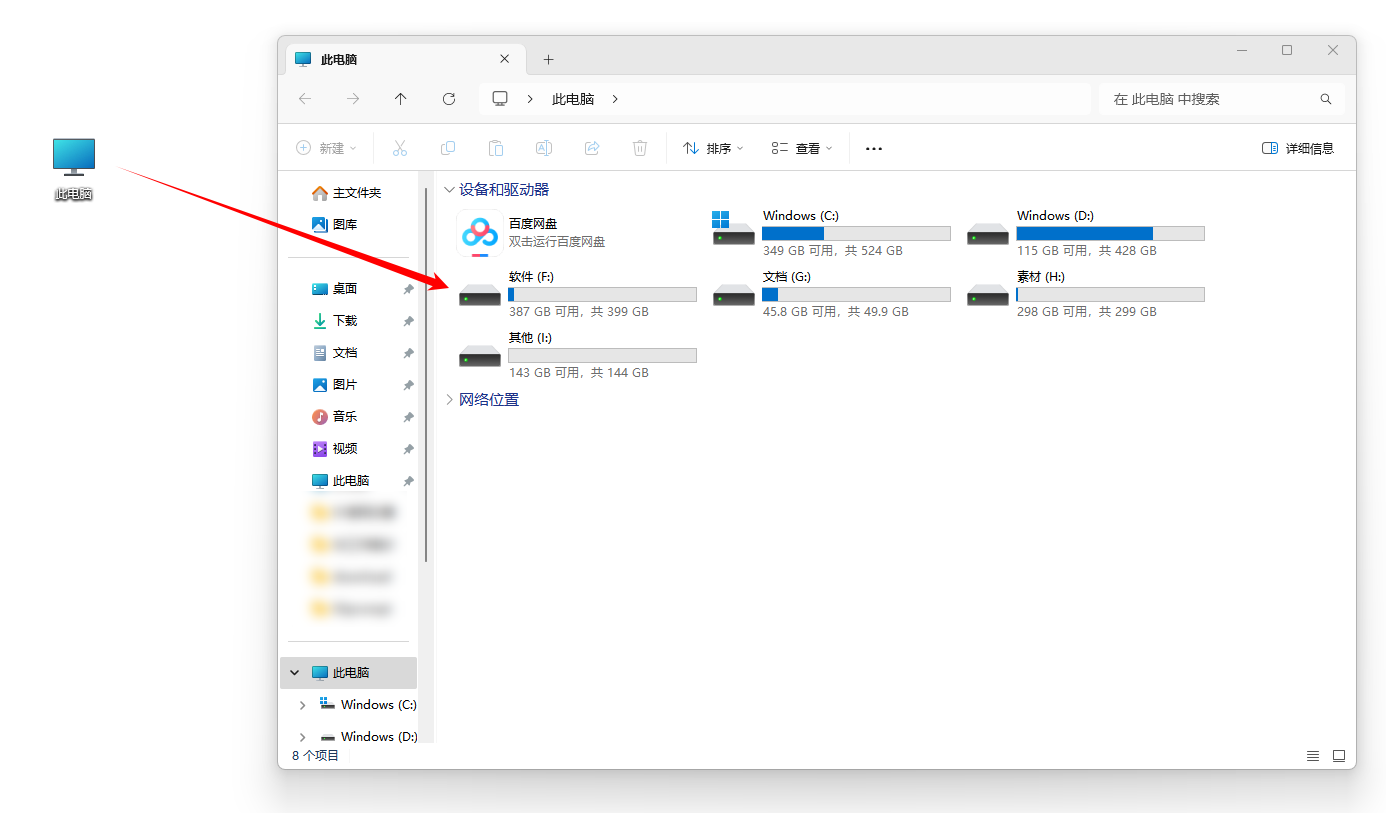
Task: Switch to large thumbnails view icon
Action: (1339, 756)
